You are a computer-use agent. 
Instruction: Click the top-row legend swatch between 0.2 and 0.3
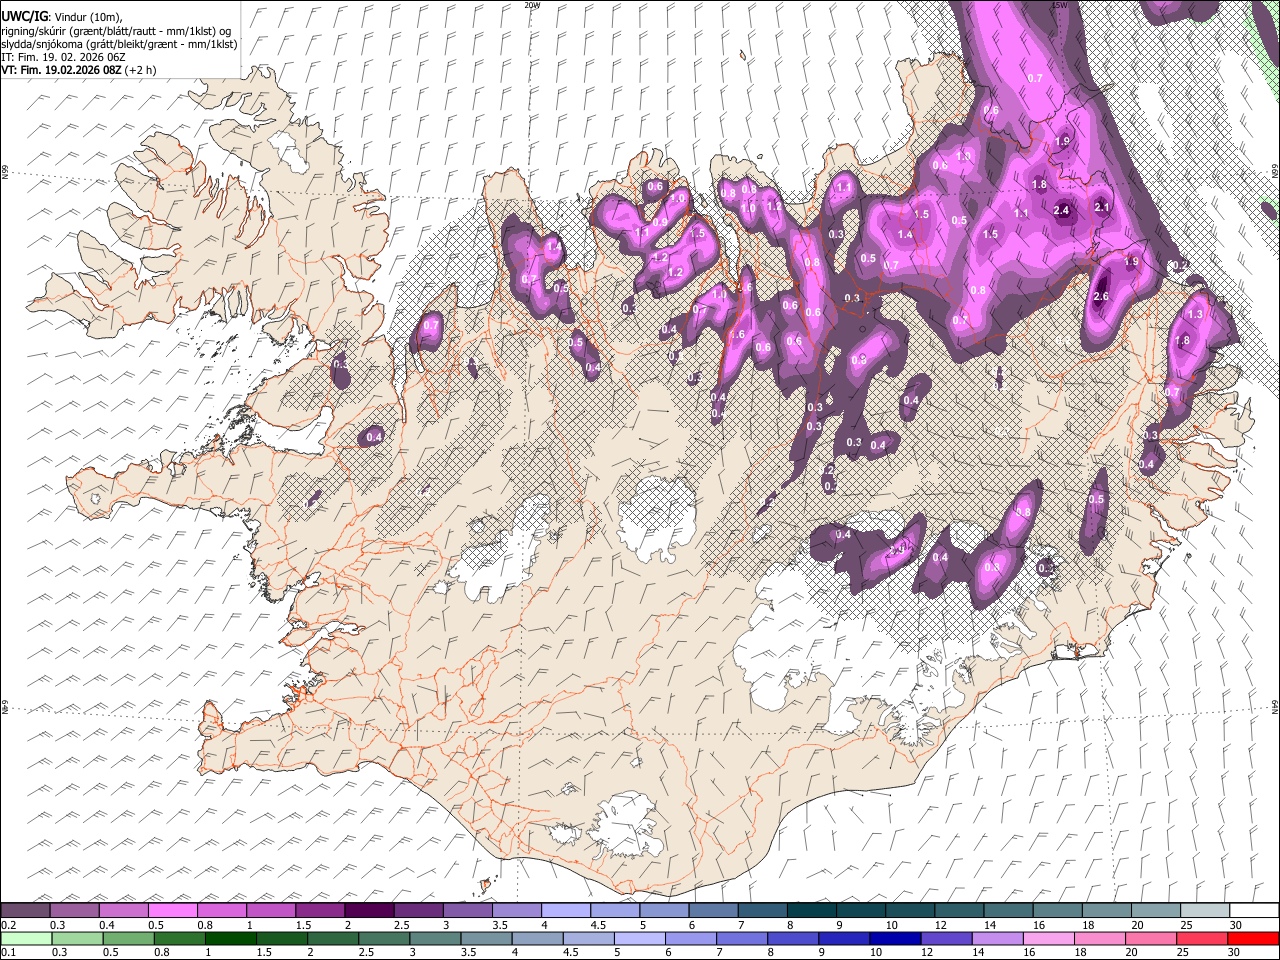coord(25,911)
